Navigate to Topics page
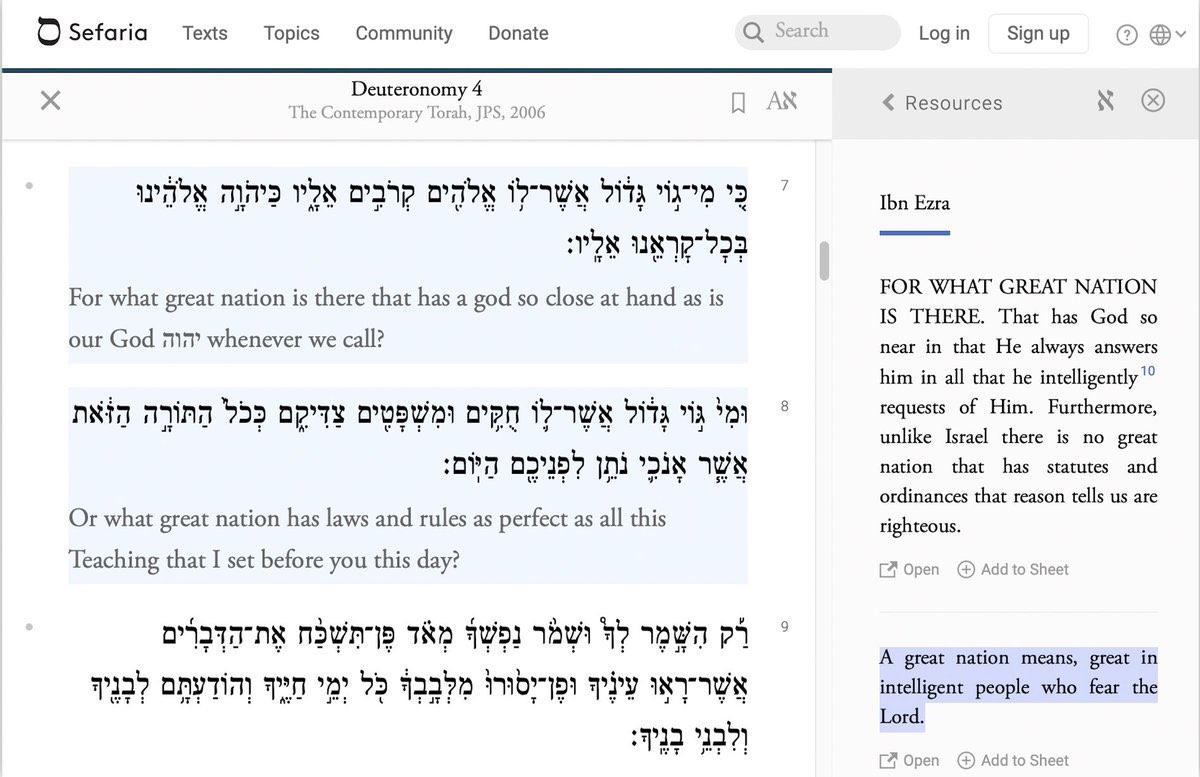The width and height of the screenshot is (1200, 777). click(291, 33)
